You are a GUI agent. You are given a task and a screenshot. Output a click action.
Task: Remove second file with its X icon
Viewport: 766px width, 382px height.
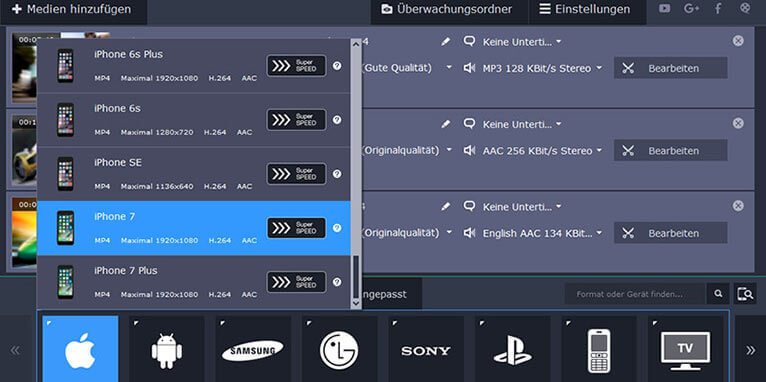click(738, 124)
